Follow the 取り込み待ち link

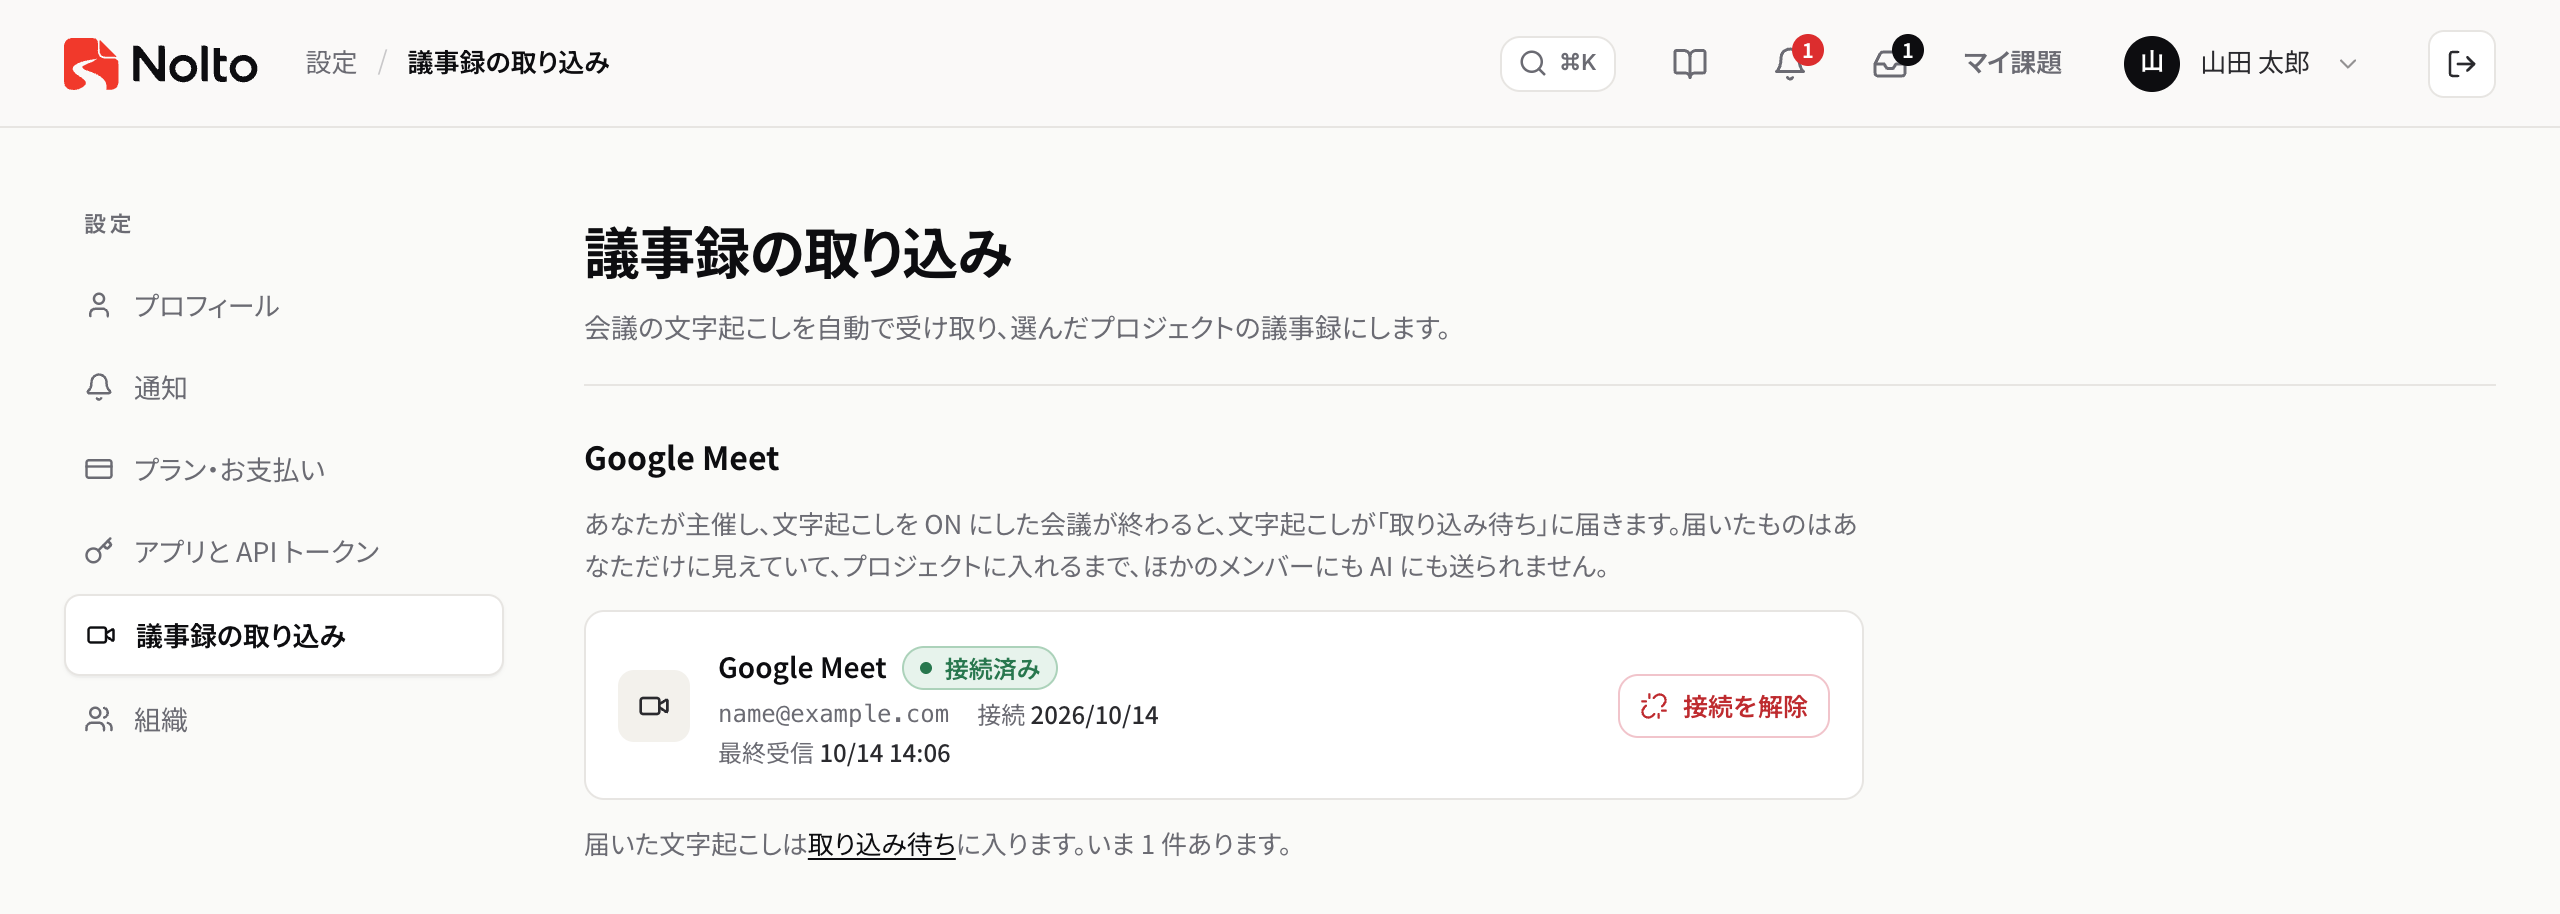point(881,844)
